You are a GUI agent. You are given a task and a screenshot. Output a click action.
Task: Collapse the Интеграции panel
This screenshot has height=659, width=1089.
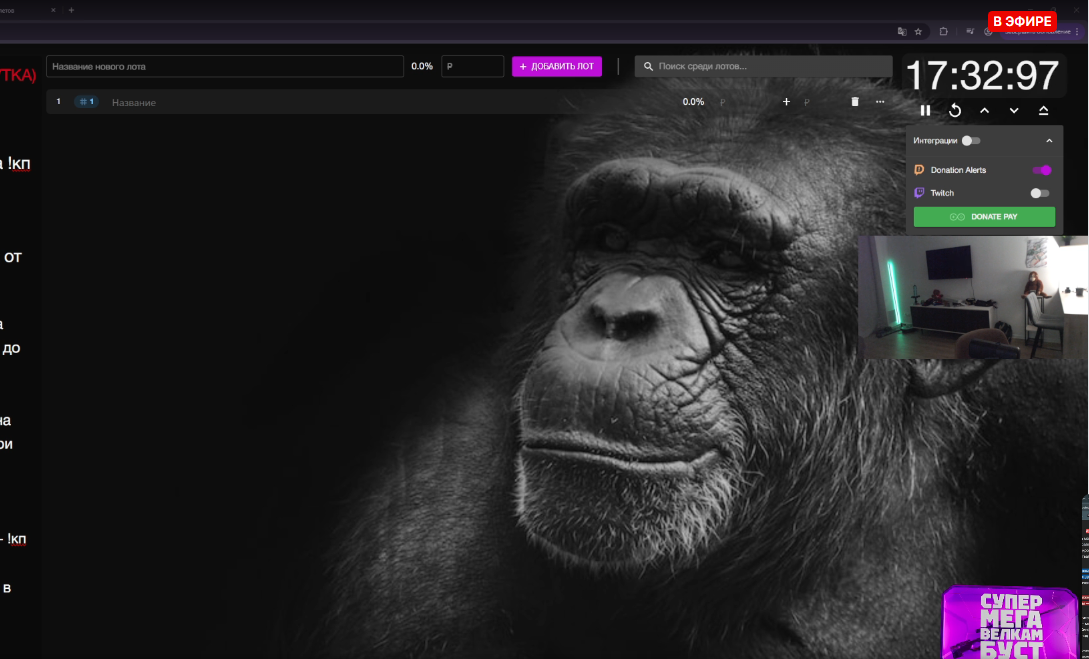pos(1049,141)
